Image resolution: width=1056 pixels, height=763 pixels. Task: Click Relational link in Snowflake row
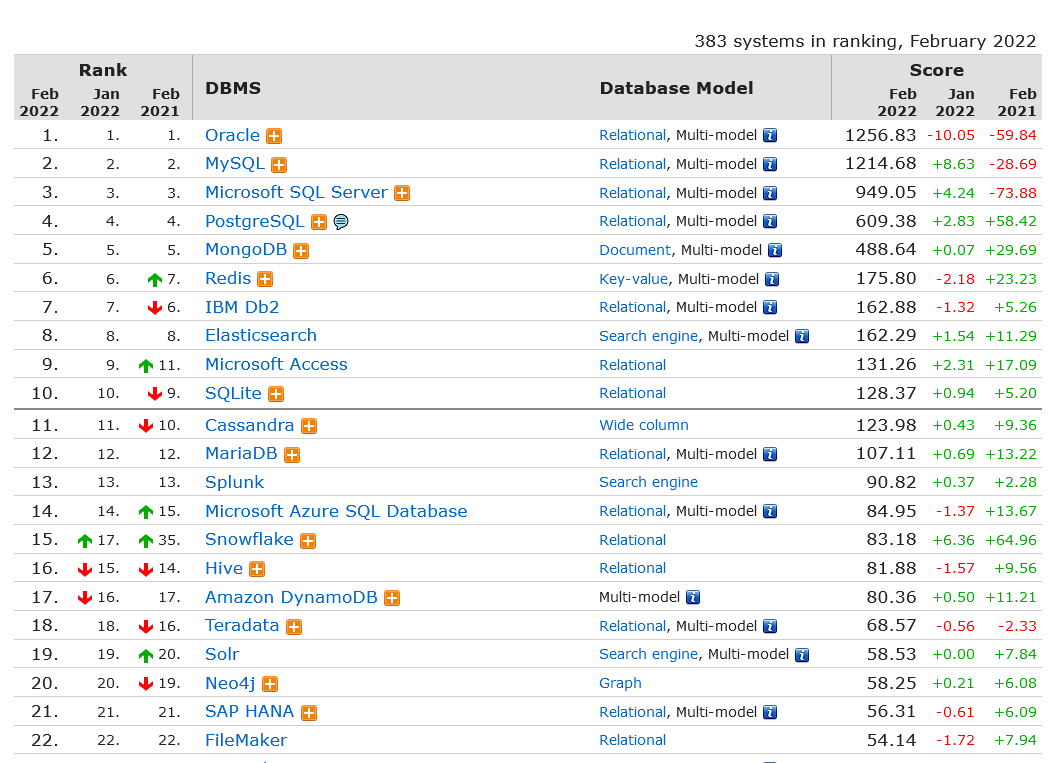pos(632,540)
